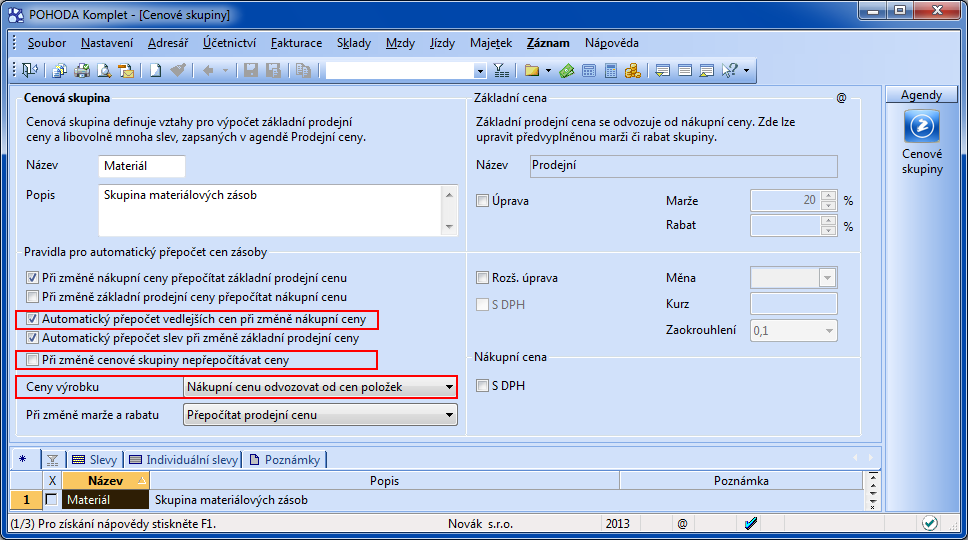
Task: Switch to the Slevy tab
Action: click(x=94, y=460)
